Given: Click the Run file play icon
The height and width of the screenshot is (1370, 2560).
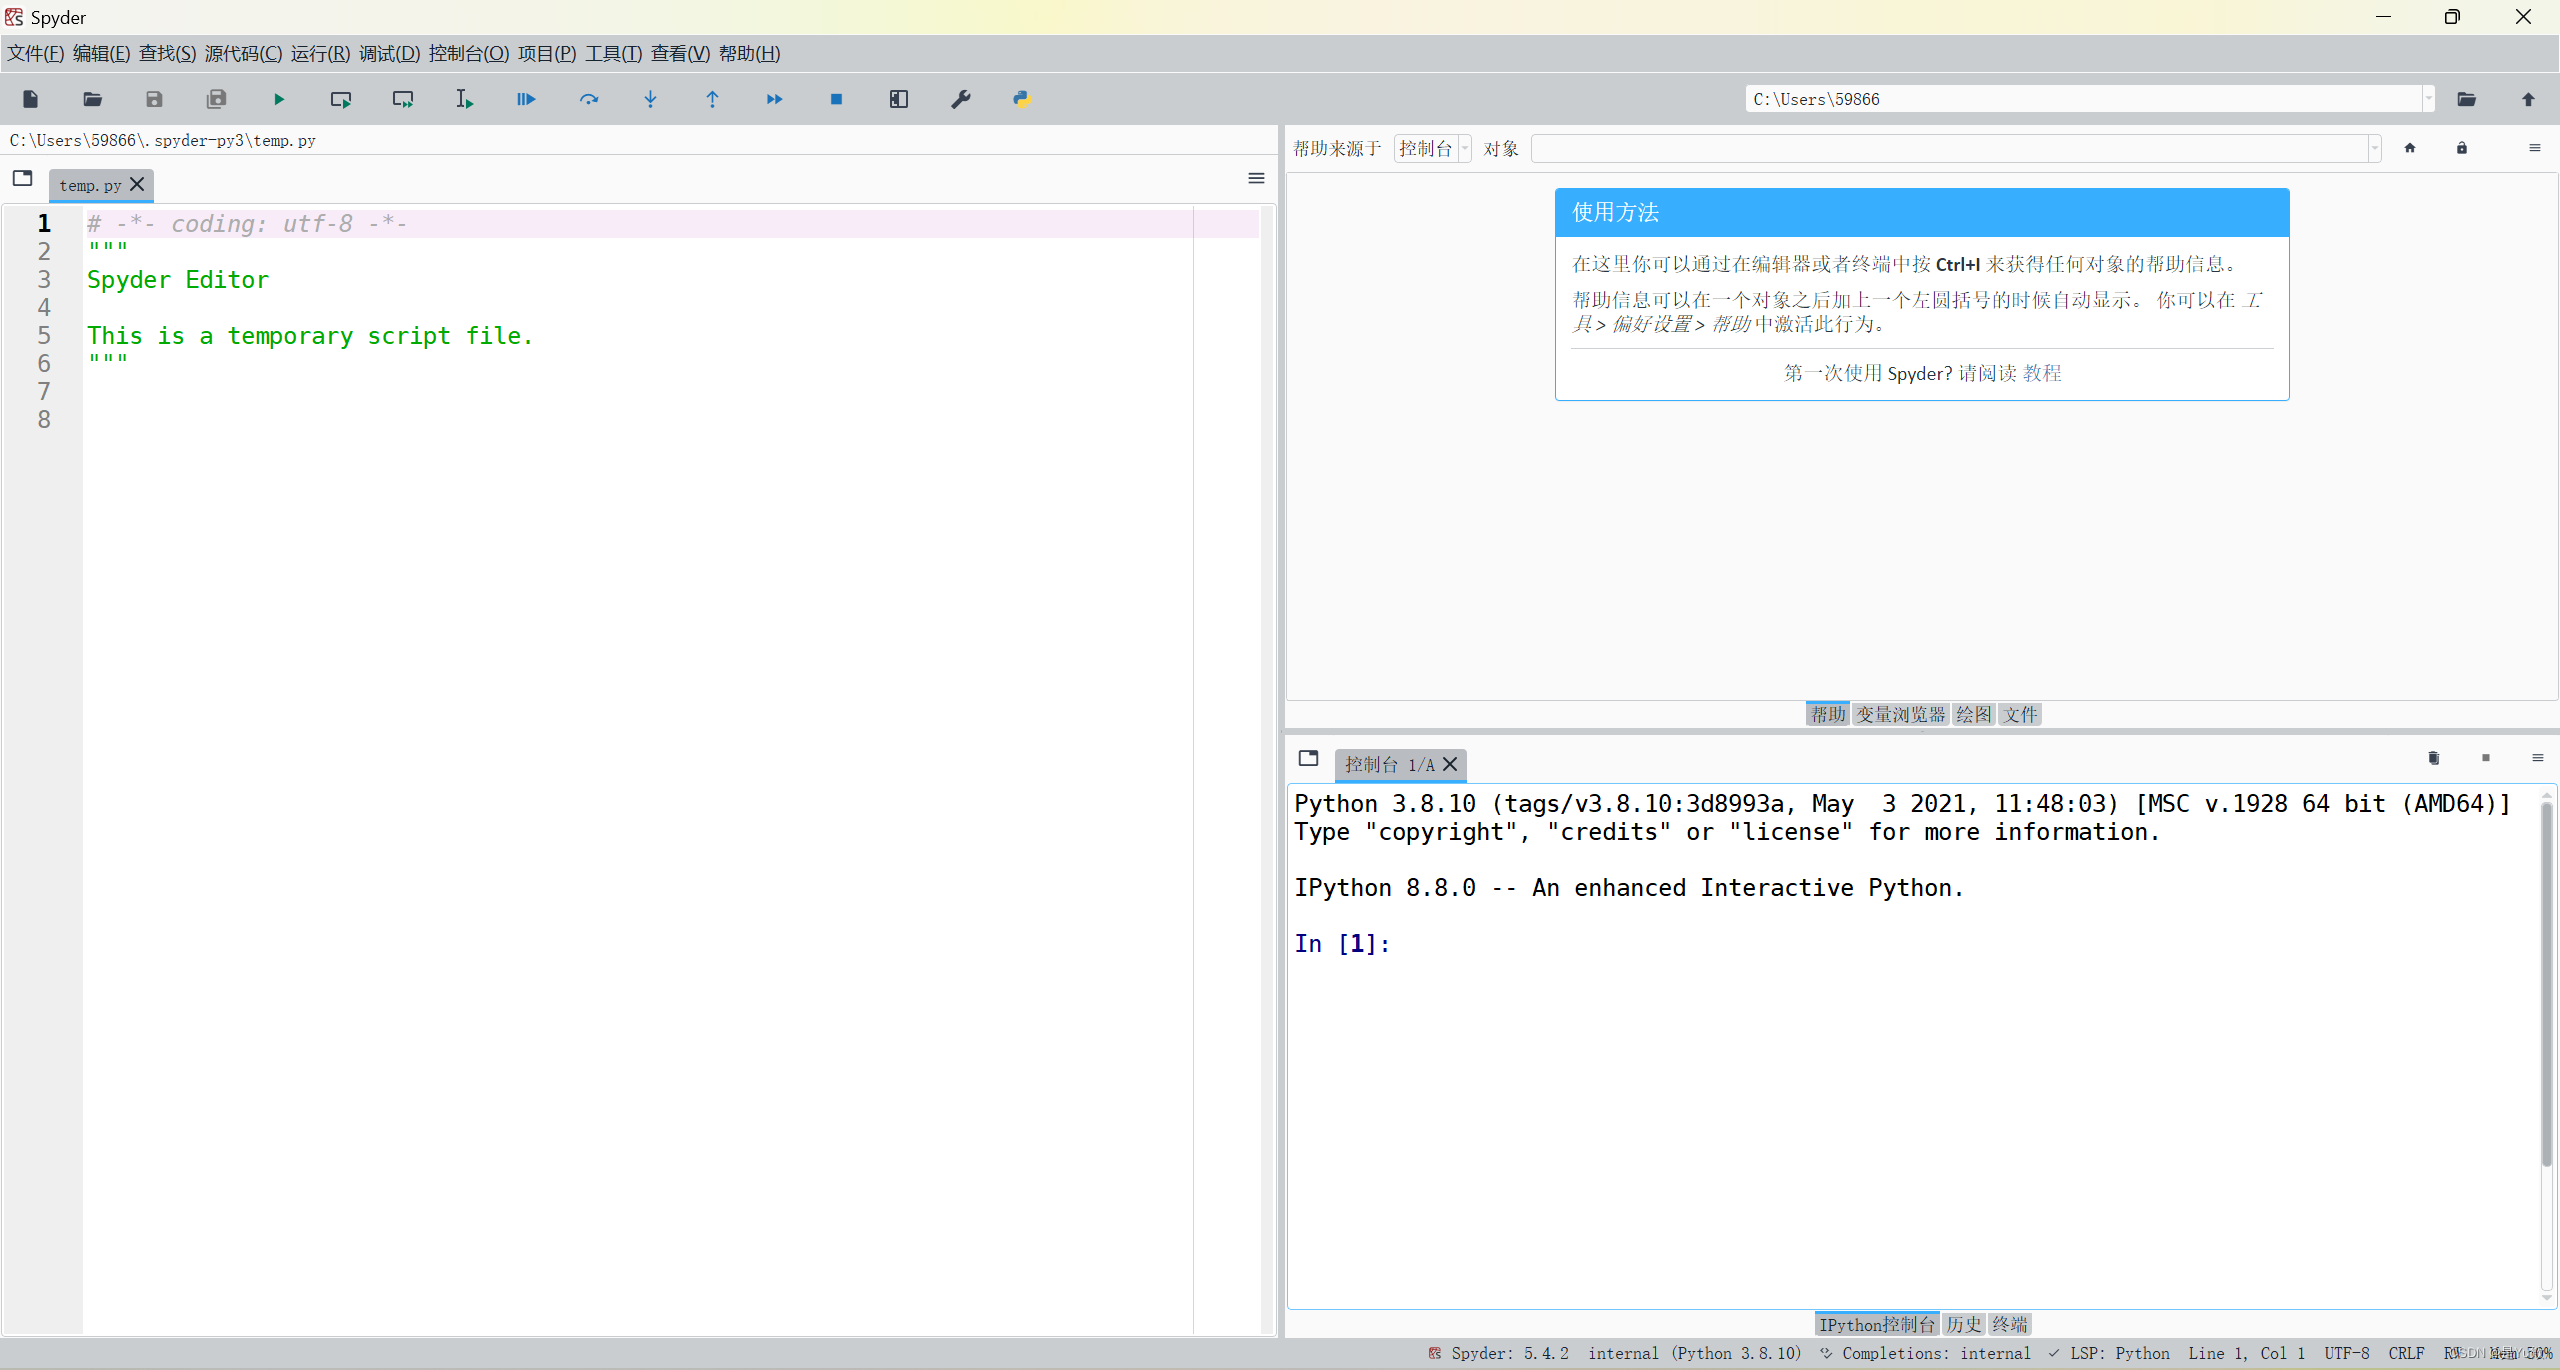Looking at the screenshot, I should coord(279,99).
